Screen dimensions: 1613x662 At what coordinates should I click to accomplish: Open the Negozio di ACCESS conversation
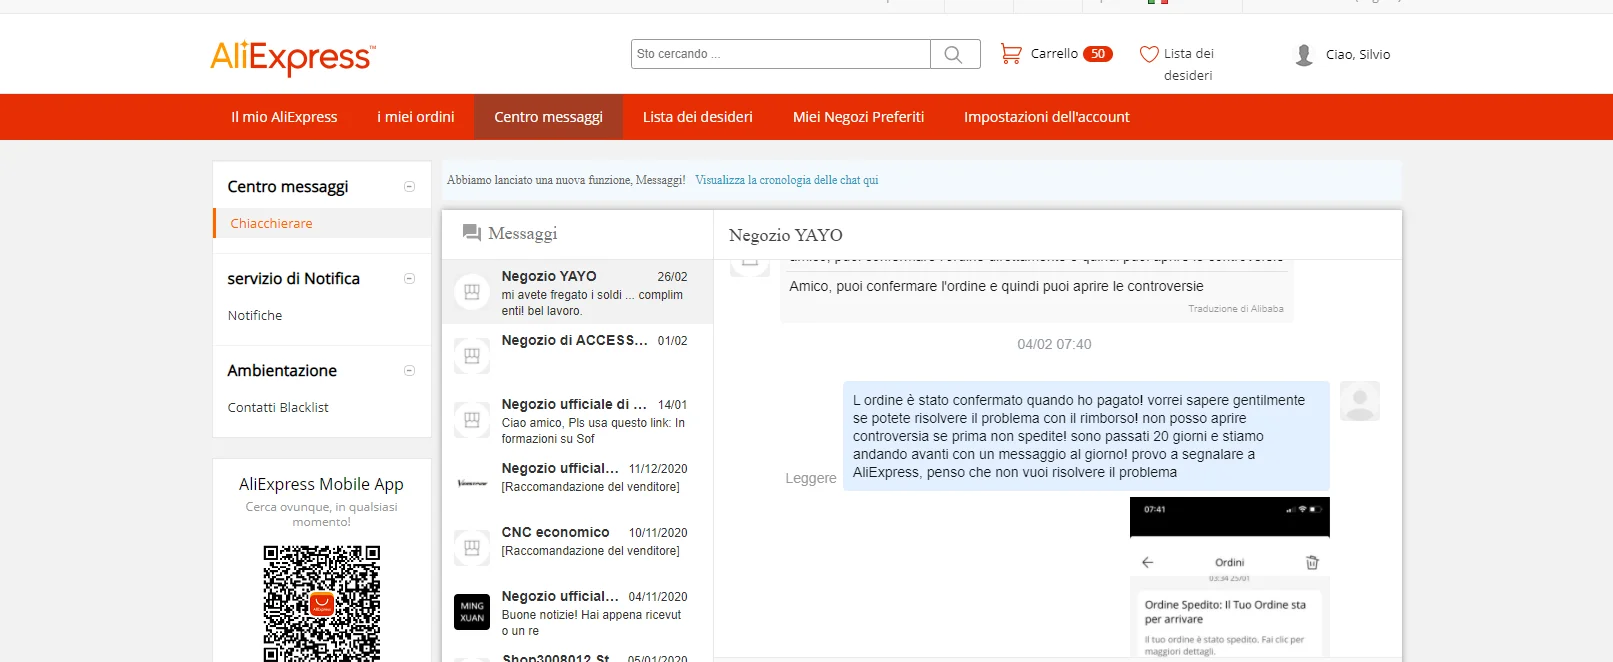coord(578,356)
